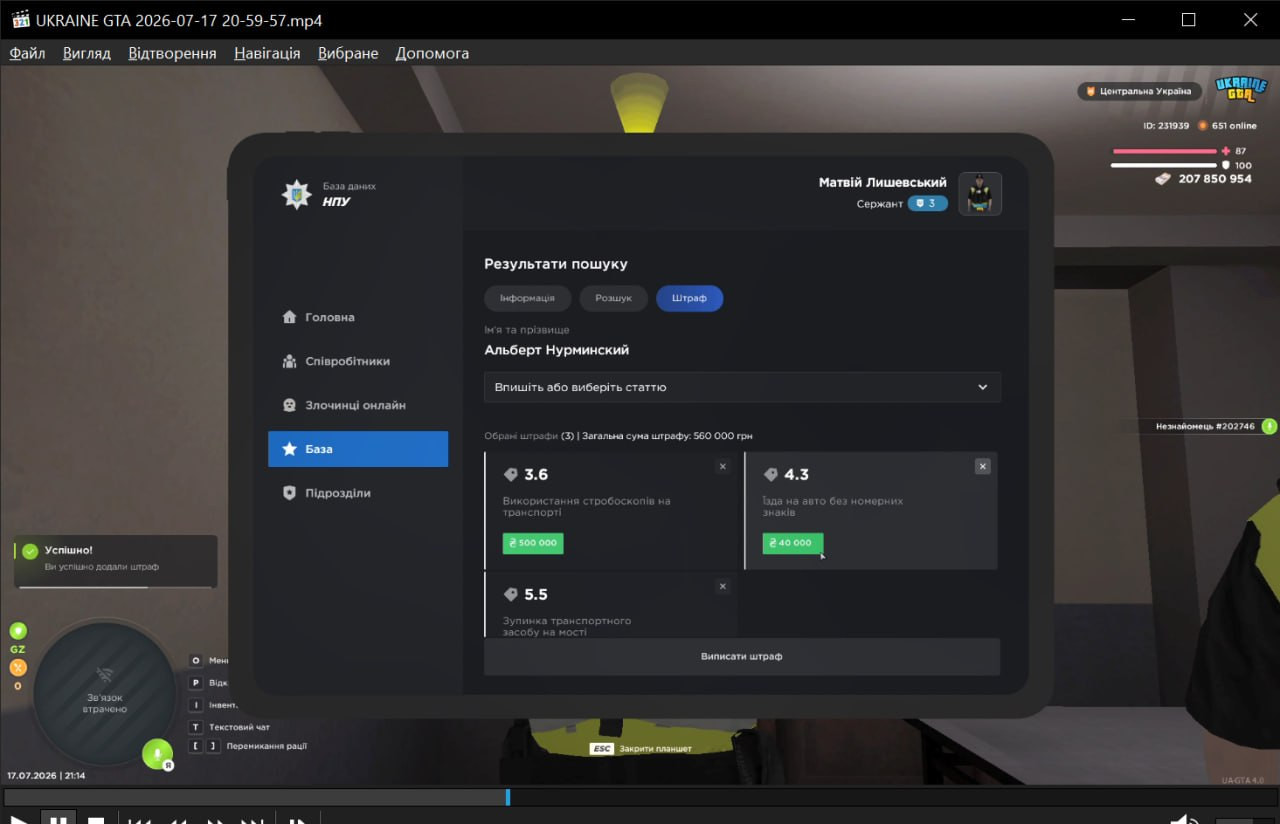Click the 'Використання стробоскопів на транспорті' description
The image size is (1280, 824).
(586, 506)
